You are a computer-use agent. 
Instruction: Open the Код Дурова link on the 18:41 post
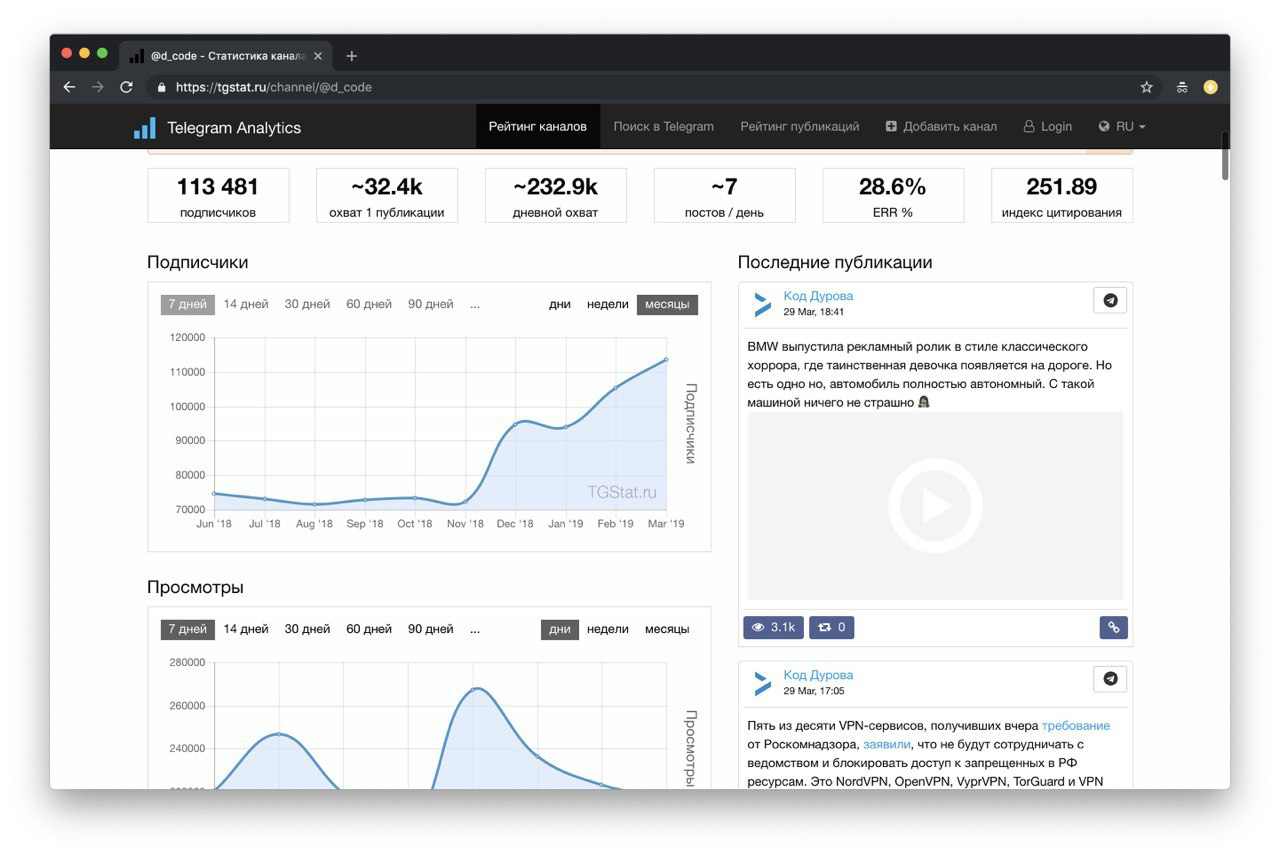click(x=818, y=296)
